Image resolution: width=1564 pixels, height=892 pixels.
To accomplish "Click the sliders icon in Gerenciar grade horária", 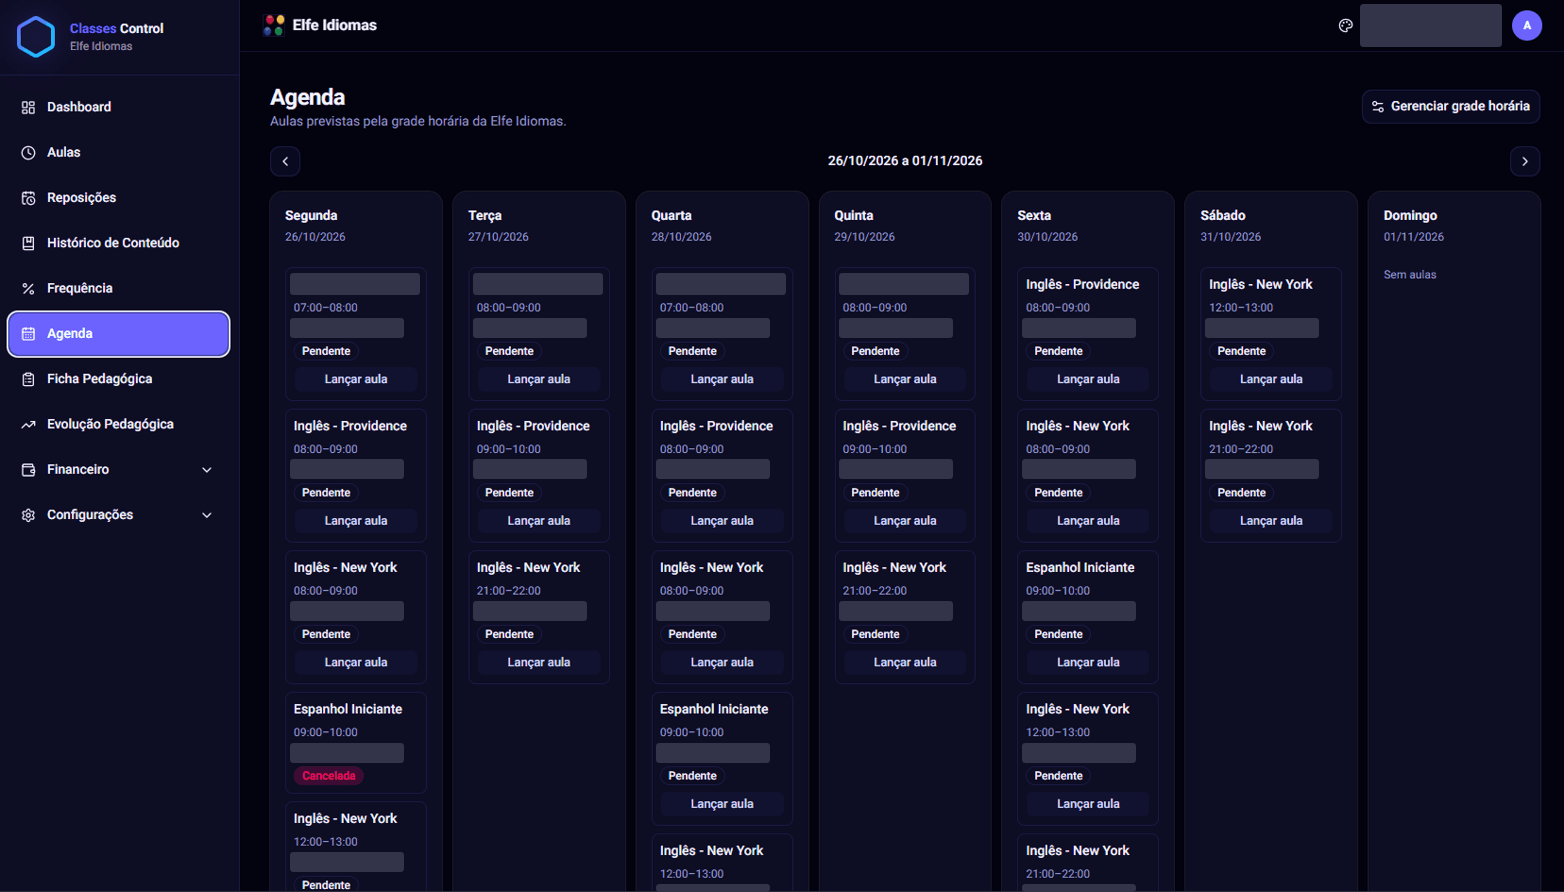I will (x=1378, y=107).
